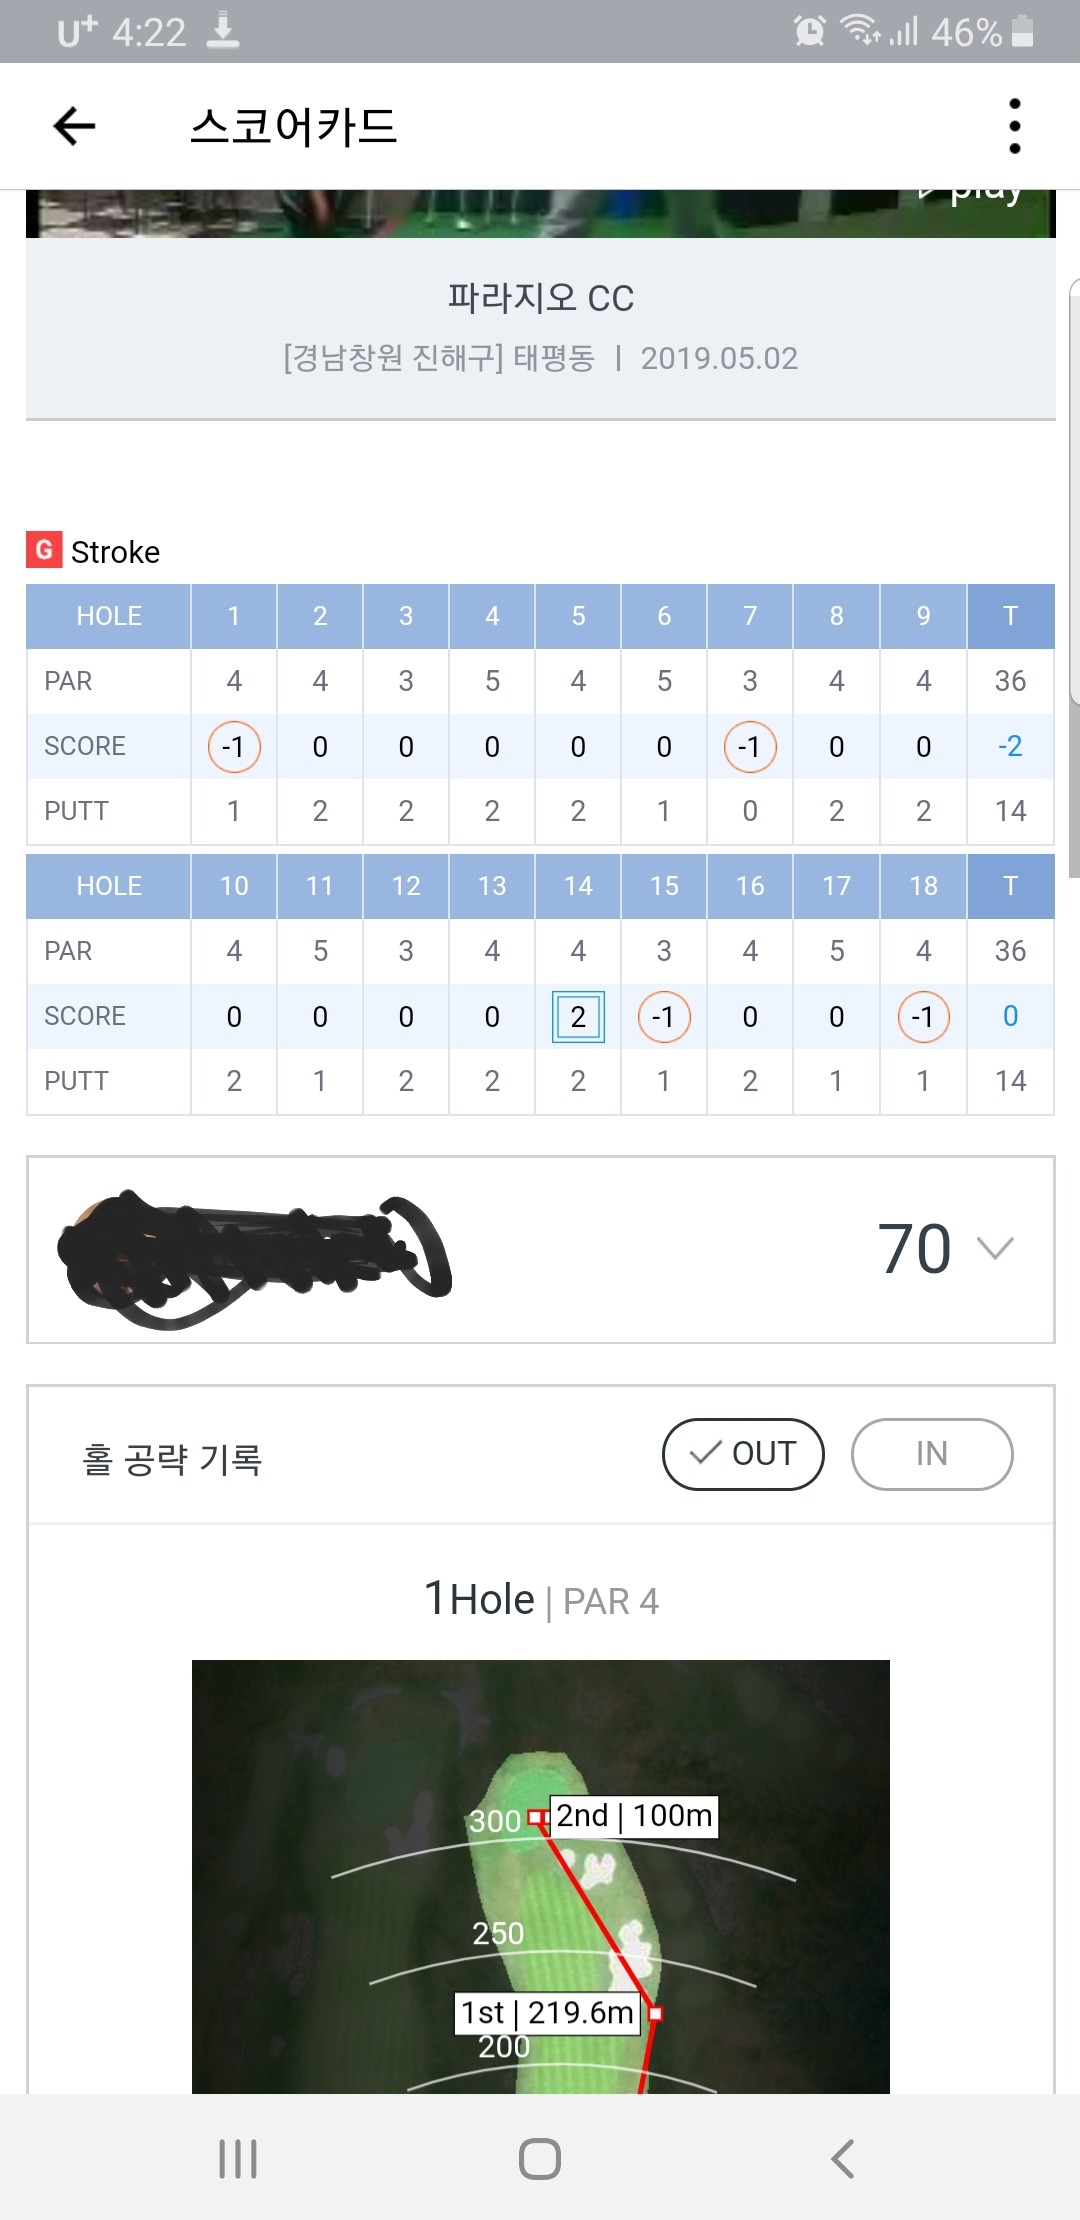1080x2220 pixels.
Task: Tap the circled -1 score on hole 7
Action: (x=750, y=747)
